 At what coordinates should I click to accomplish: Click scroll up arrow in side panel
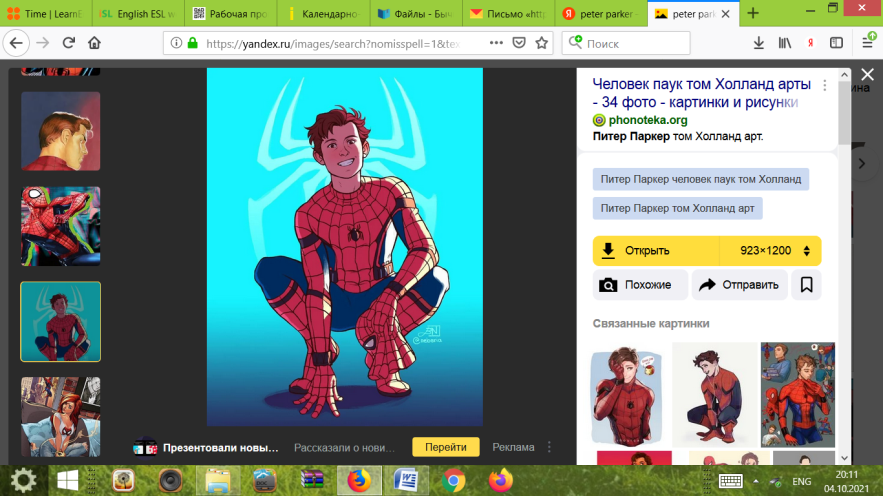[x=844, y=75]
